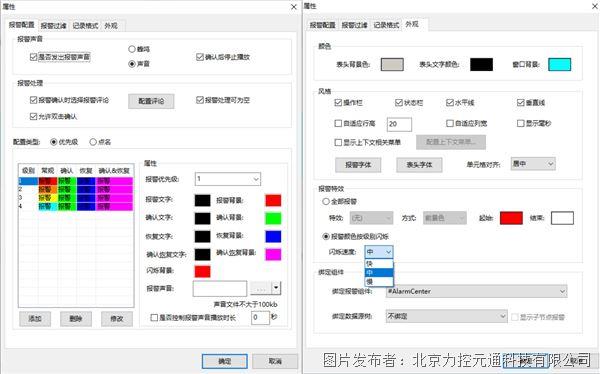Uncheck 允许双击确认 checkbox
The height and width of the screenshot is (374, 600).
tap(33, 116)
